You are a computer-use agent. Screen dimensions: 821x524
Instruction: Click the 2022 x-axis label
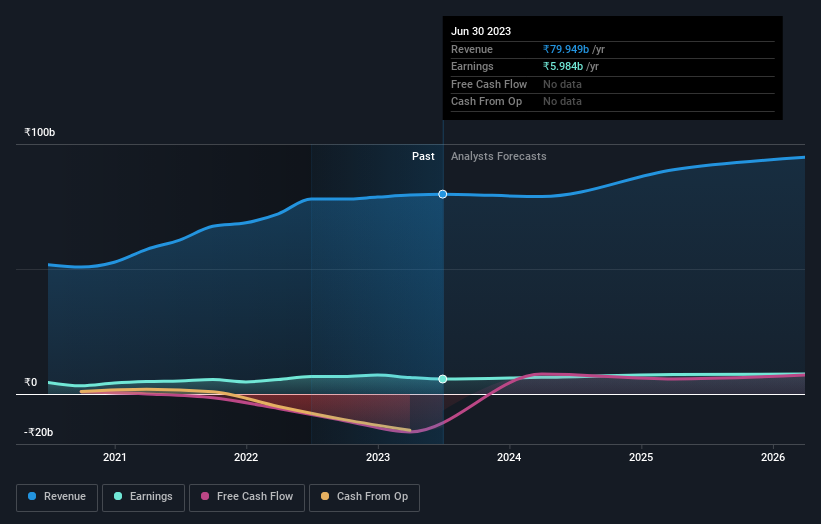tap(246, 457)
